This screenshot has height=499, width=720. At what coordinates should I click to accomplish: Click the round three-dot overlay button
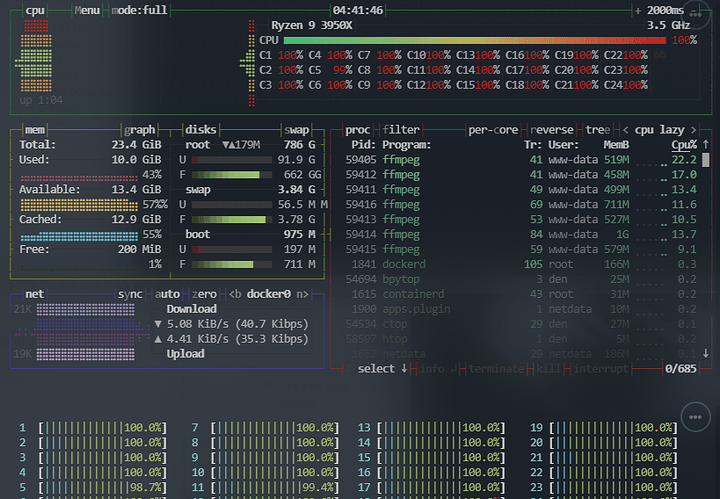[693, 417]
